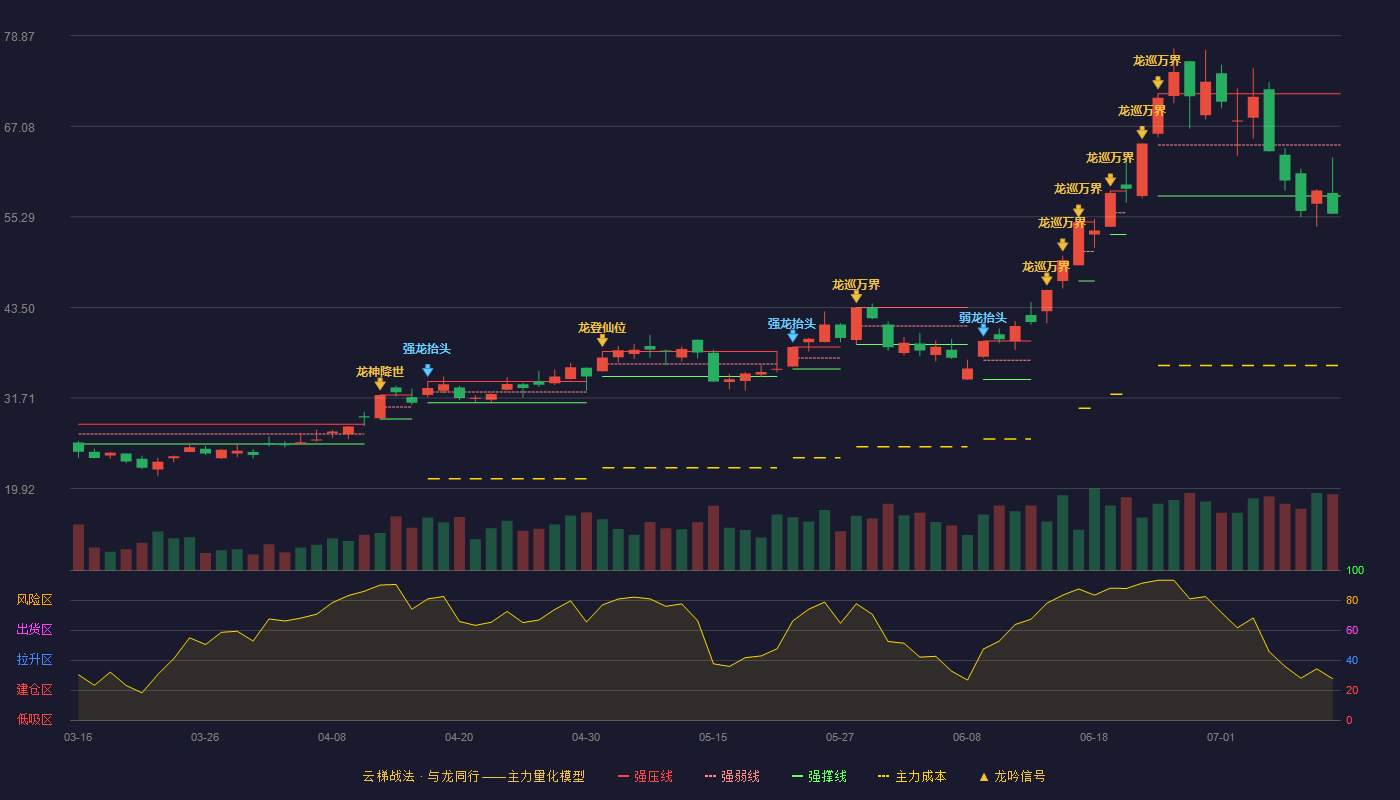Click the blue 强龙抬头 arrow near 04-20
Image resolution: width=1400 pixels, height=800 pixels.
428,371
